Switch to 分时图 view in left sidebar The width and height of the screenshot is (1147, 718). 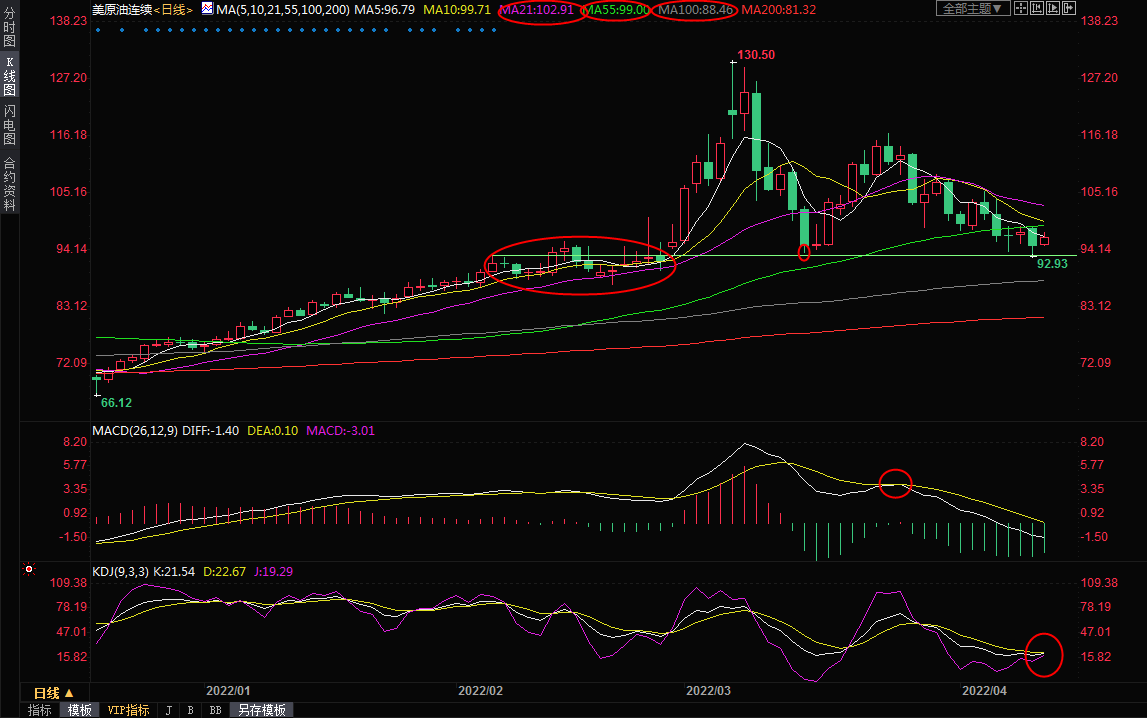(9, 28)
